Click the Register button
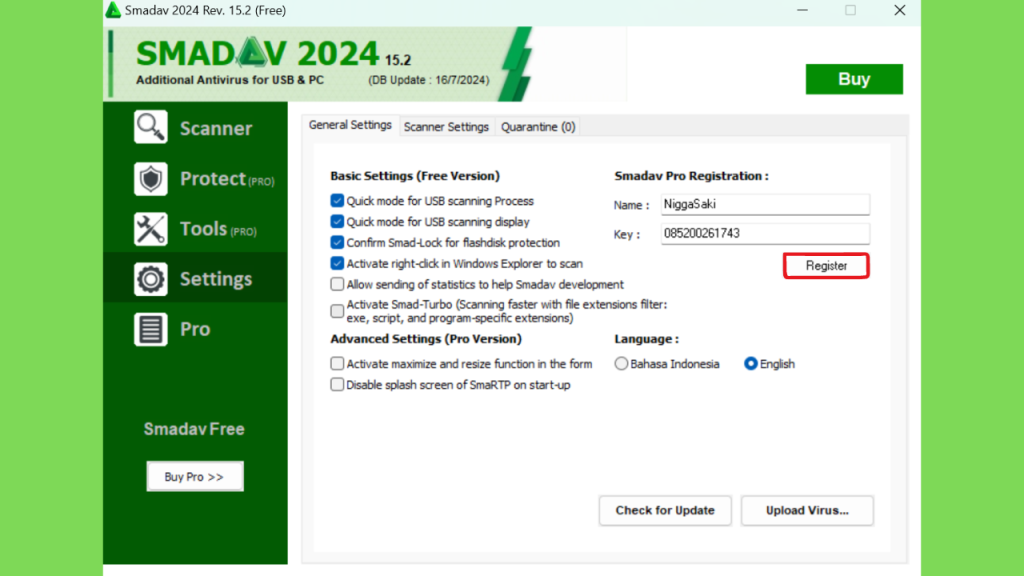Viewport: 1024px width, 576px height. 826,266
